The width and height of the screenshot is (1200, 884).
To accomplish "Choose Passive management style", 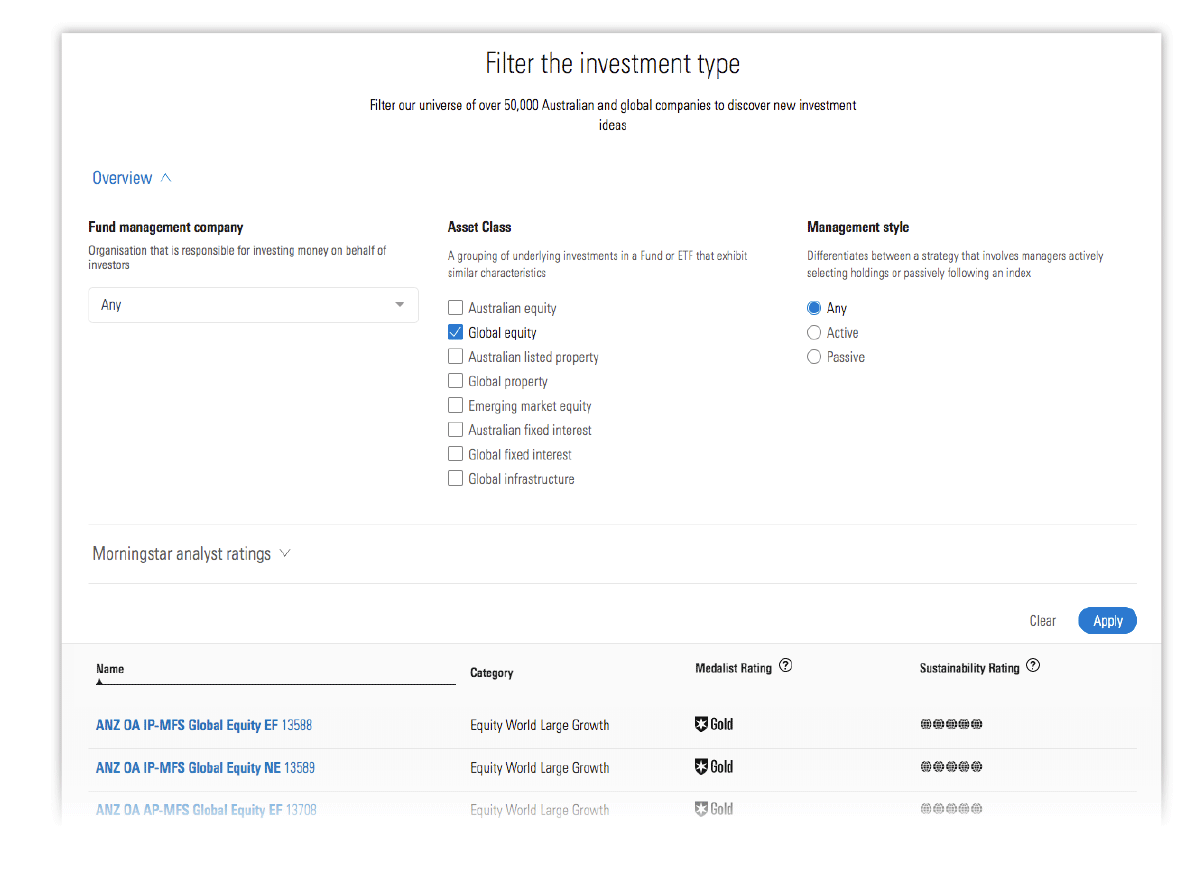I will click(x=814, y=357).
